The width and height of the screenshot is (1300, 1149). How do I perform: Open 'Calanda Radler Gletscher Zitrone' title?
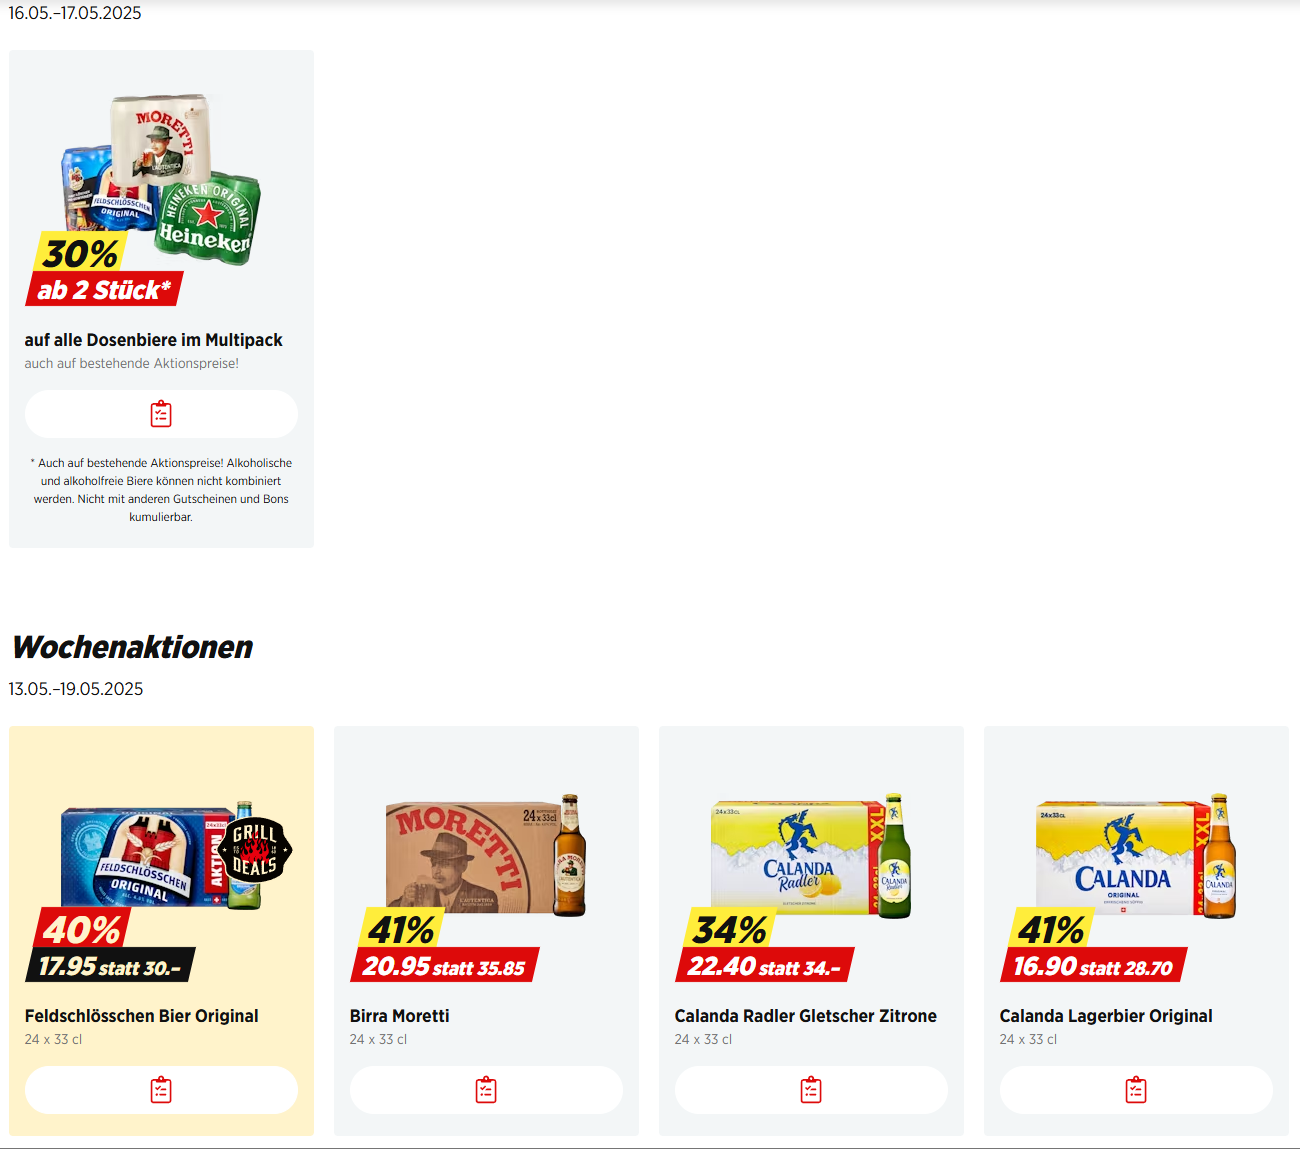point(806,1016)
